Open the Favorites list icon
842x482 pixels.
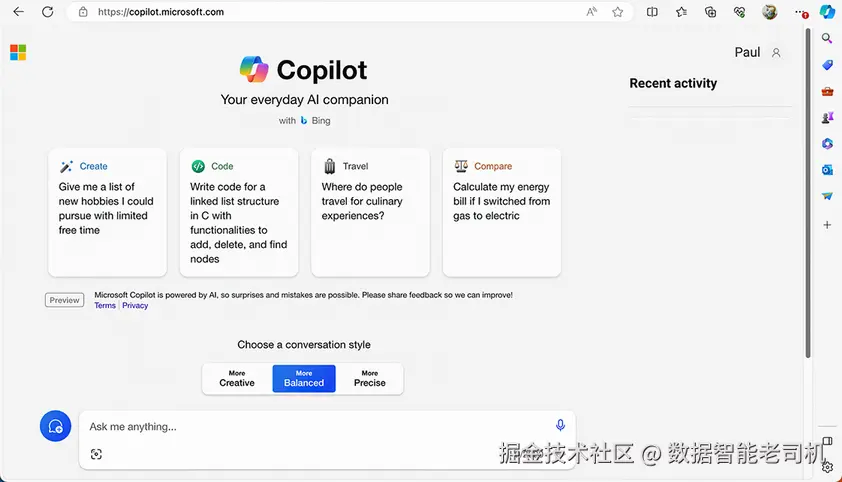click(x=681, y=12)
